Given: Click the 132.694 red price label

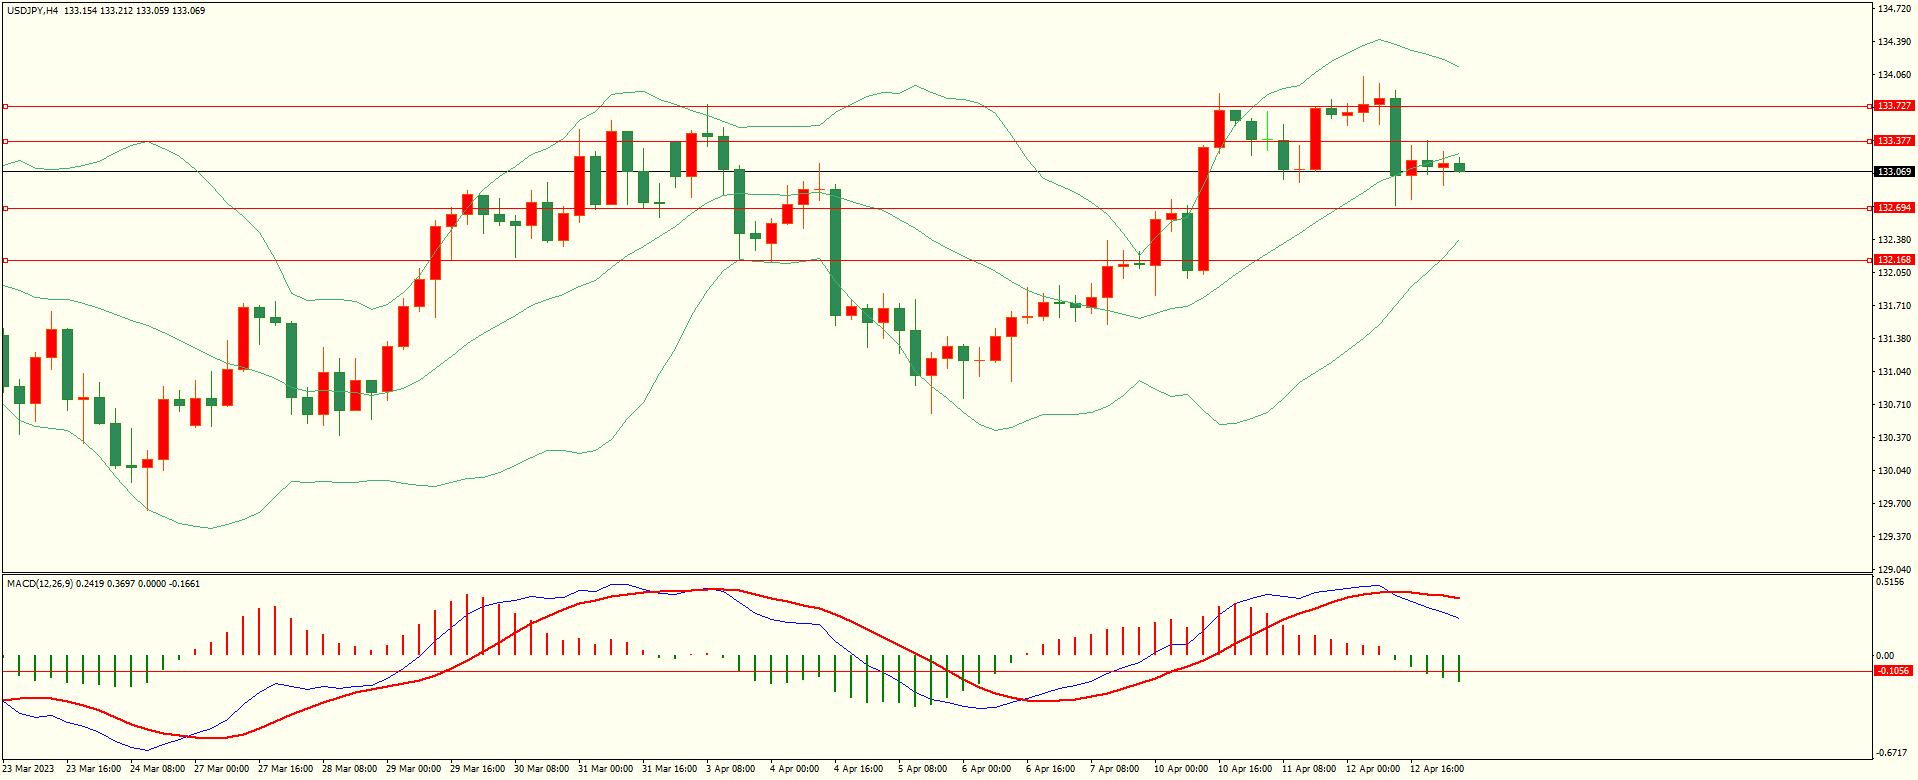Looking at the screenshot, I should pos(1893,208).
